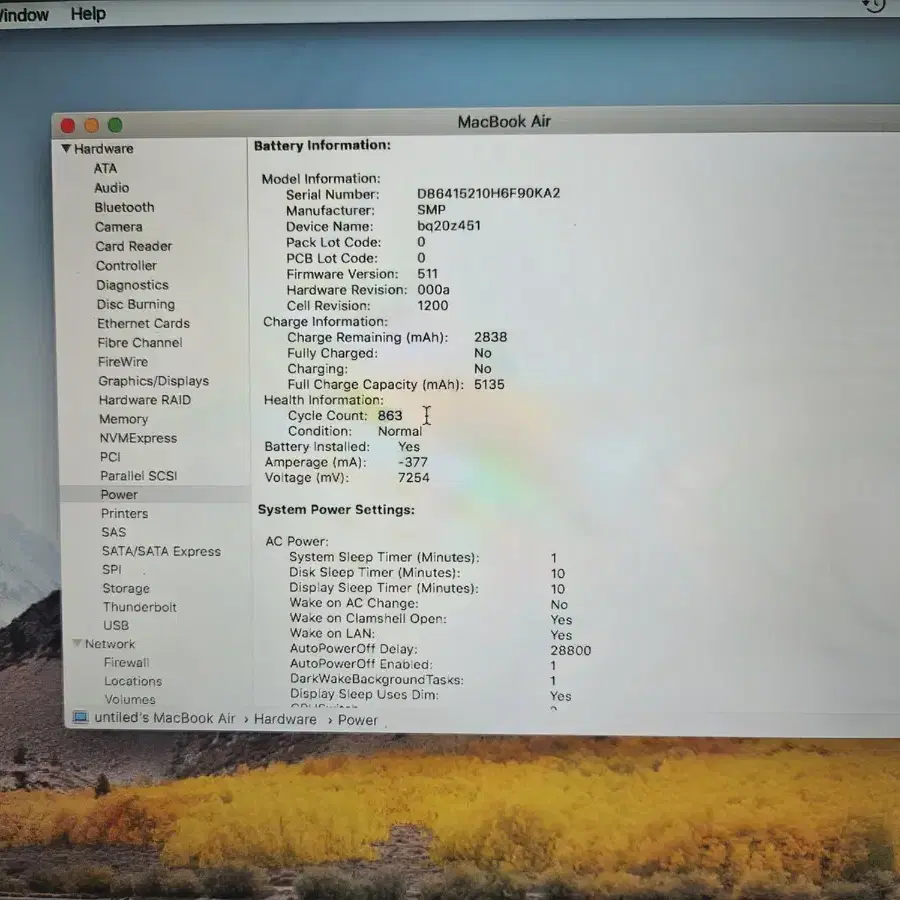
Task: Click the System Power Settings heading
Action: [336, 510]
